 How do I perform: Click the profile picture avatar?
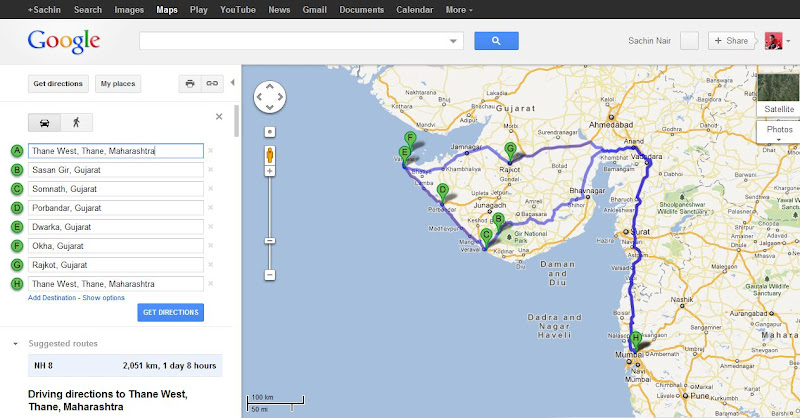[x=773, y=41]
